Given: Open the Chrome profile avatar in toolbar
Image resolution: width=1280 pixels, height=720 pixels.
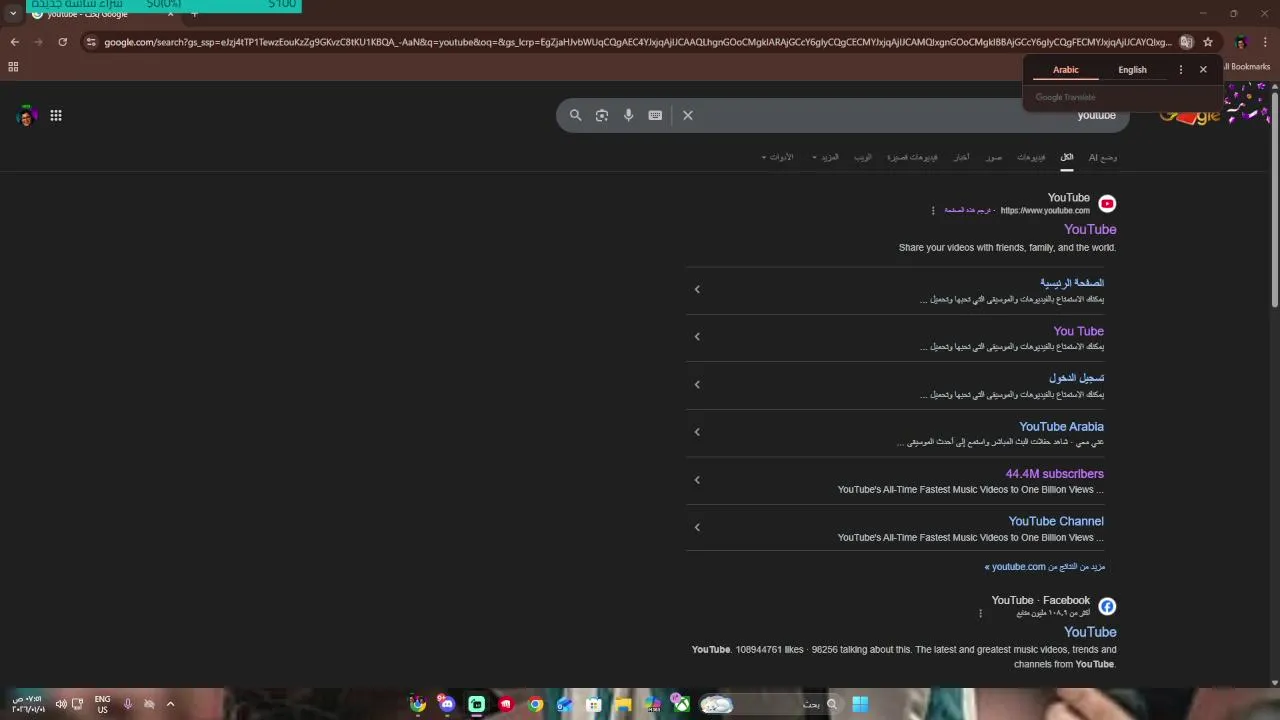Looking at the screenshot, I should point(1241,42).
